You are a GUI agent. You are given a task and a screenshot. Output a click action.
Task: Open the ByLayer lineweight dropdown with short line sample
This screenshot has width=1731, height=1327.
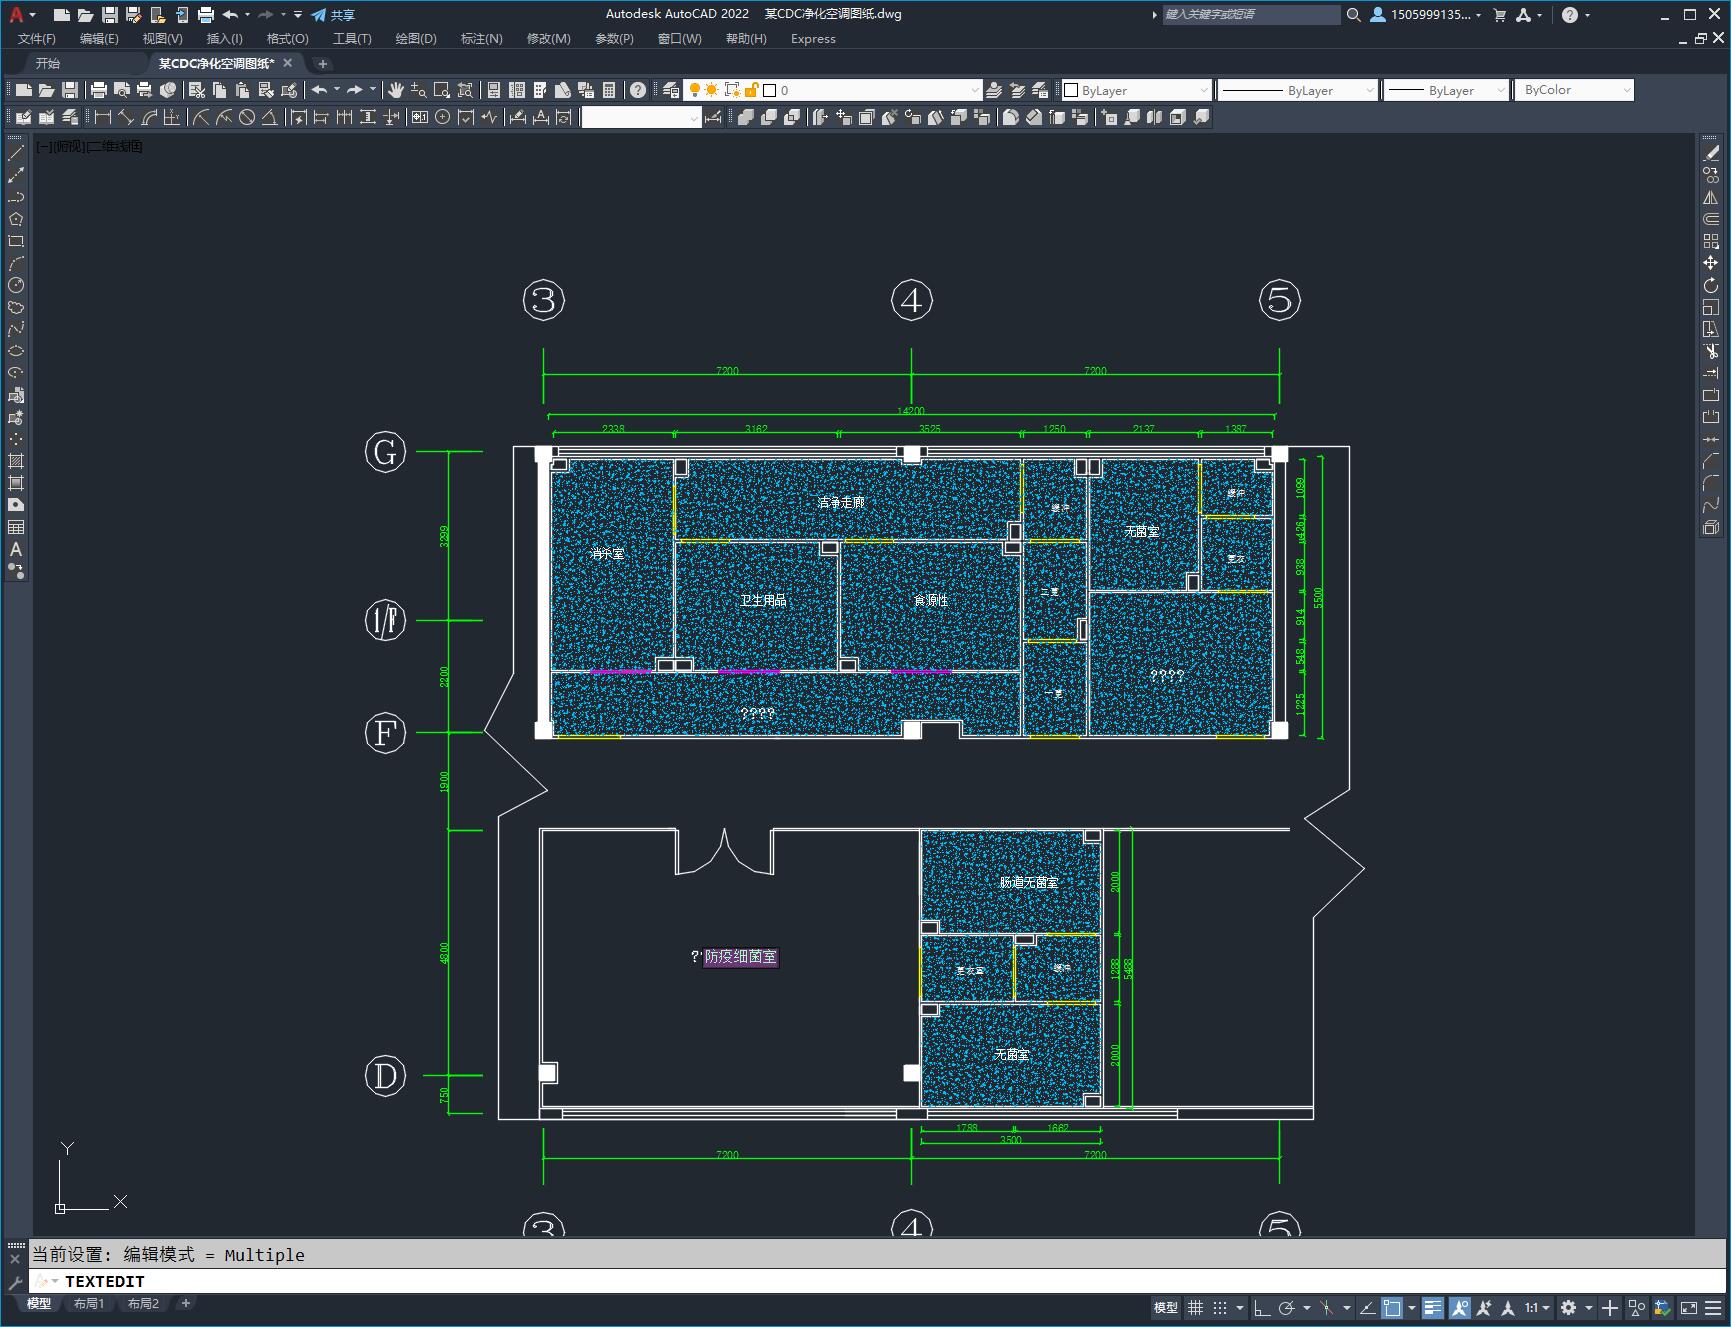pos(1446,90)
